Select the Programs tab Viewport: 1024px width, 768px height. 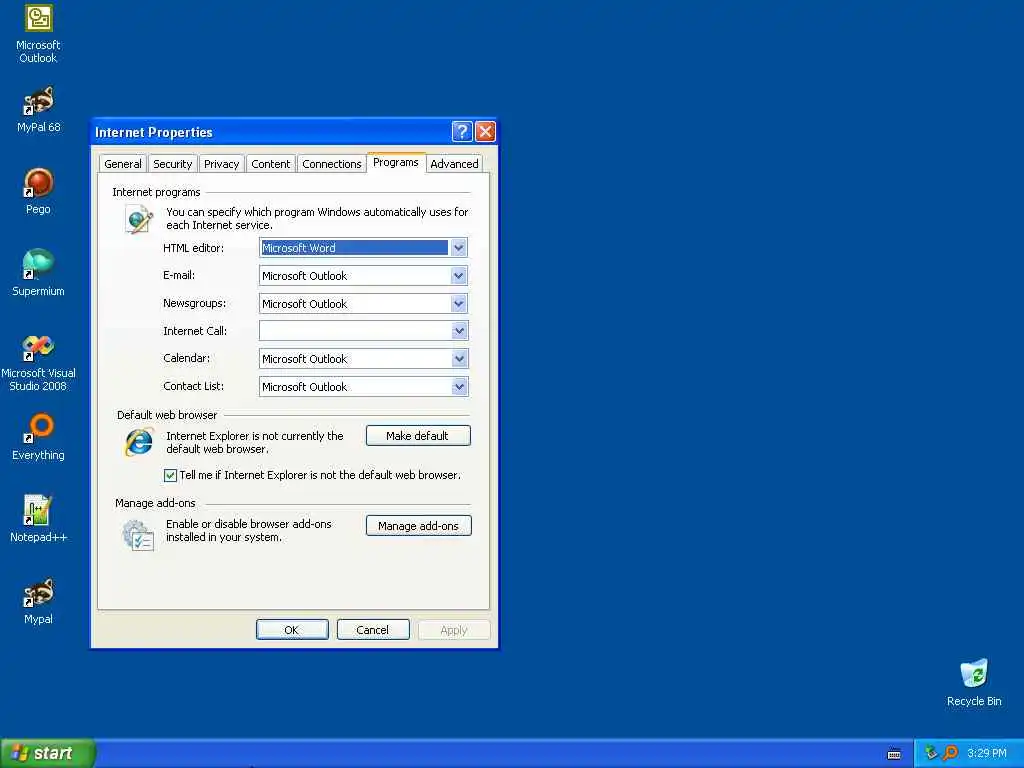[x=396, y=163]
